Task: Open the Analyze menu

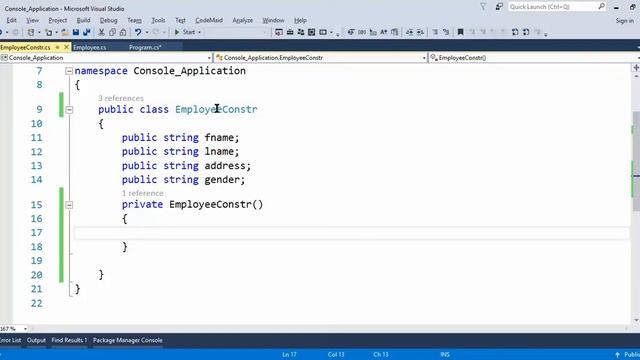Action: coord(242,20)
